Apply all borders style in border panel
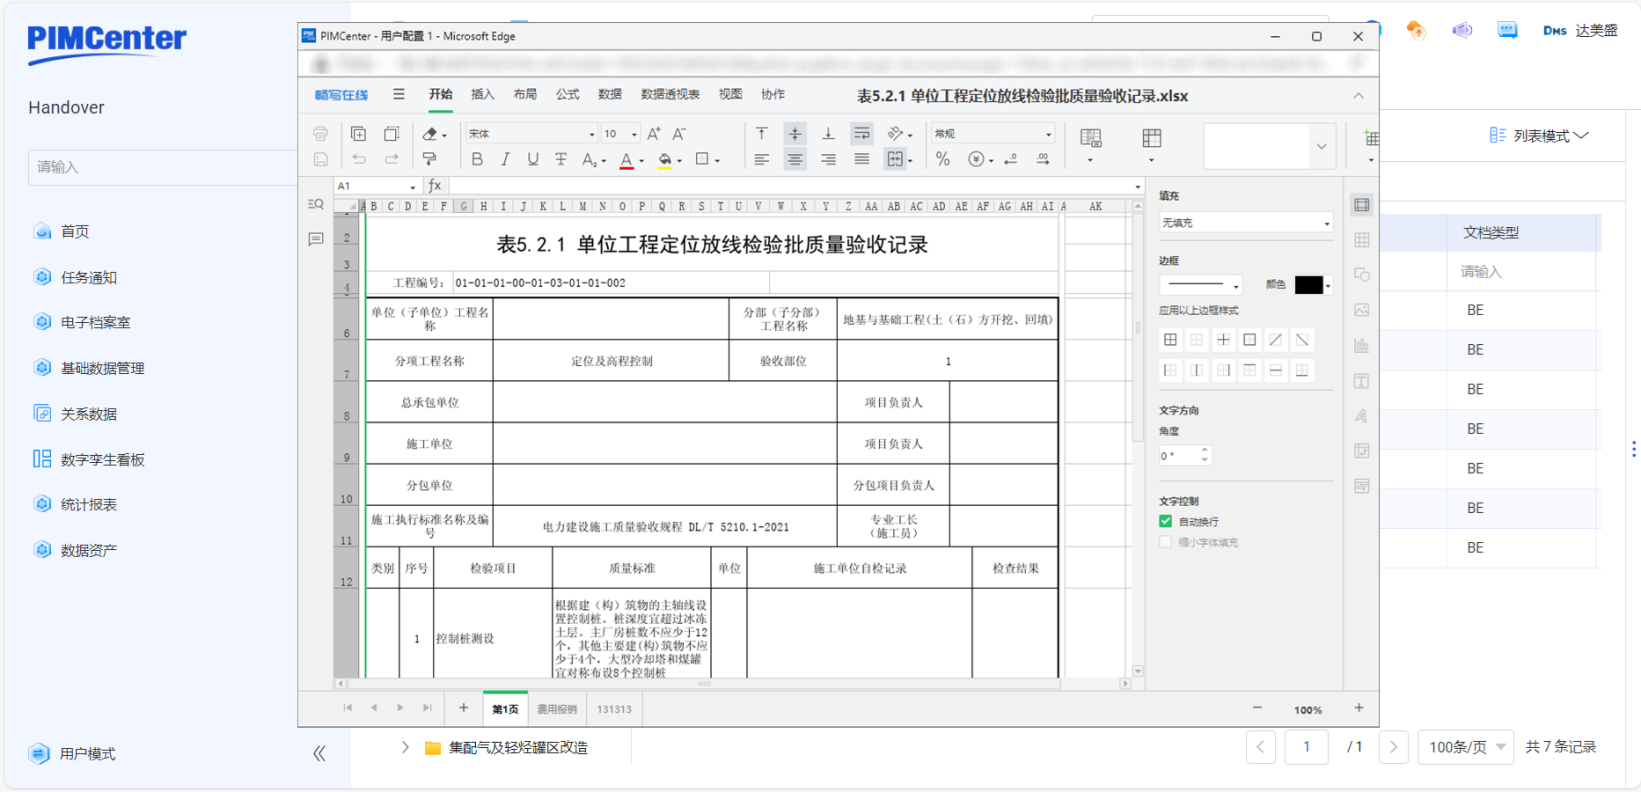 pyautogui.click(x=1170, y=340)
